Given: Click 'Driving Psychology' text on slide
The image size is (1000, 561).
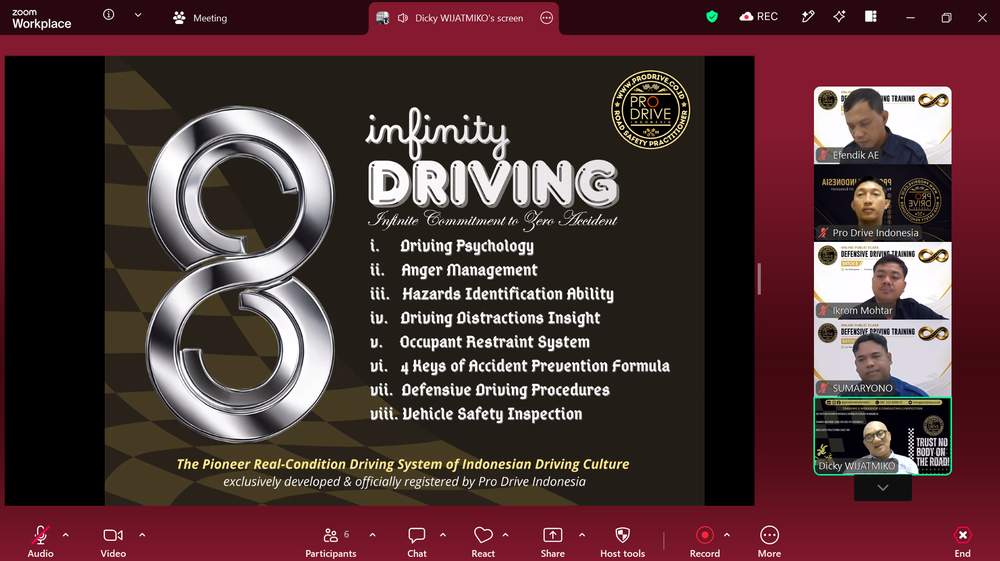Looking at the screenshot, I should (x=467, y=246).
